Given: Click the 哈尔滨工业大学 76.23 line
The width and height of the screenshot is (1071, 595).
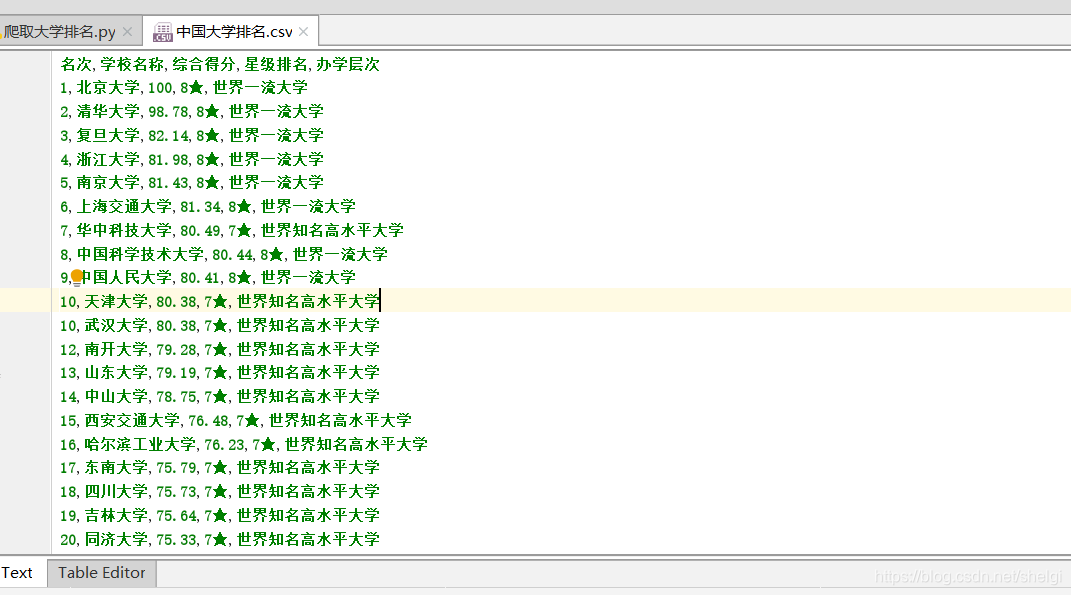Looking at the screenshot, I should pyautogui.click(x=244, y=444).
